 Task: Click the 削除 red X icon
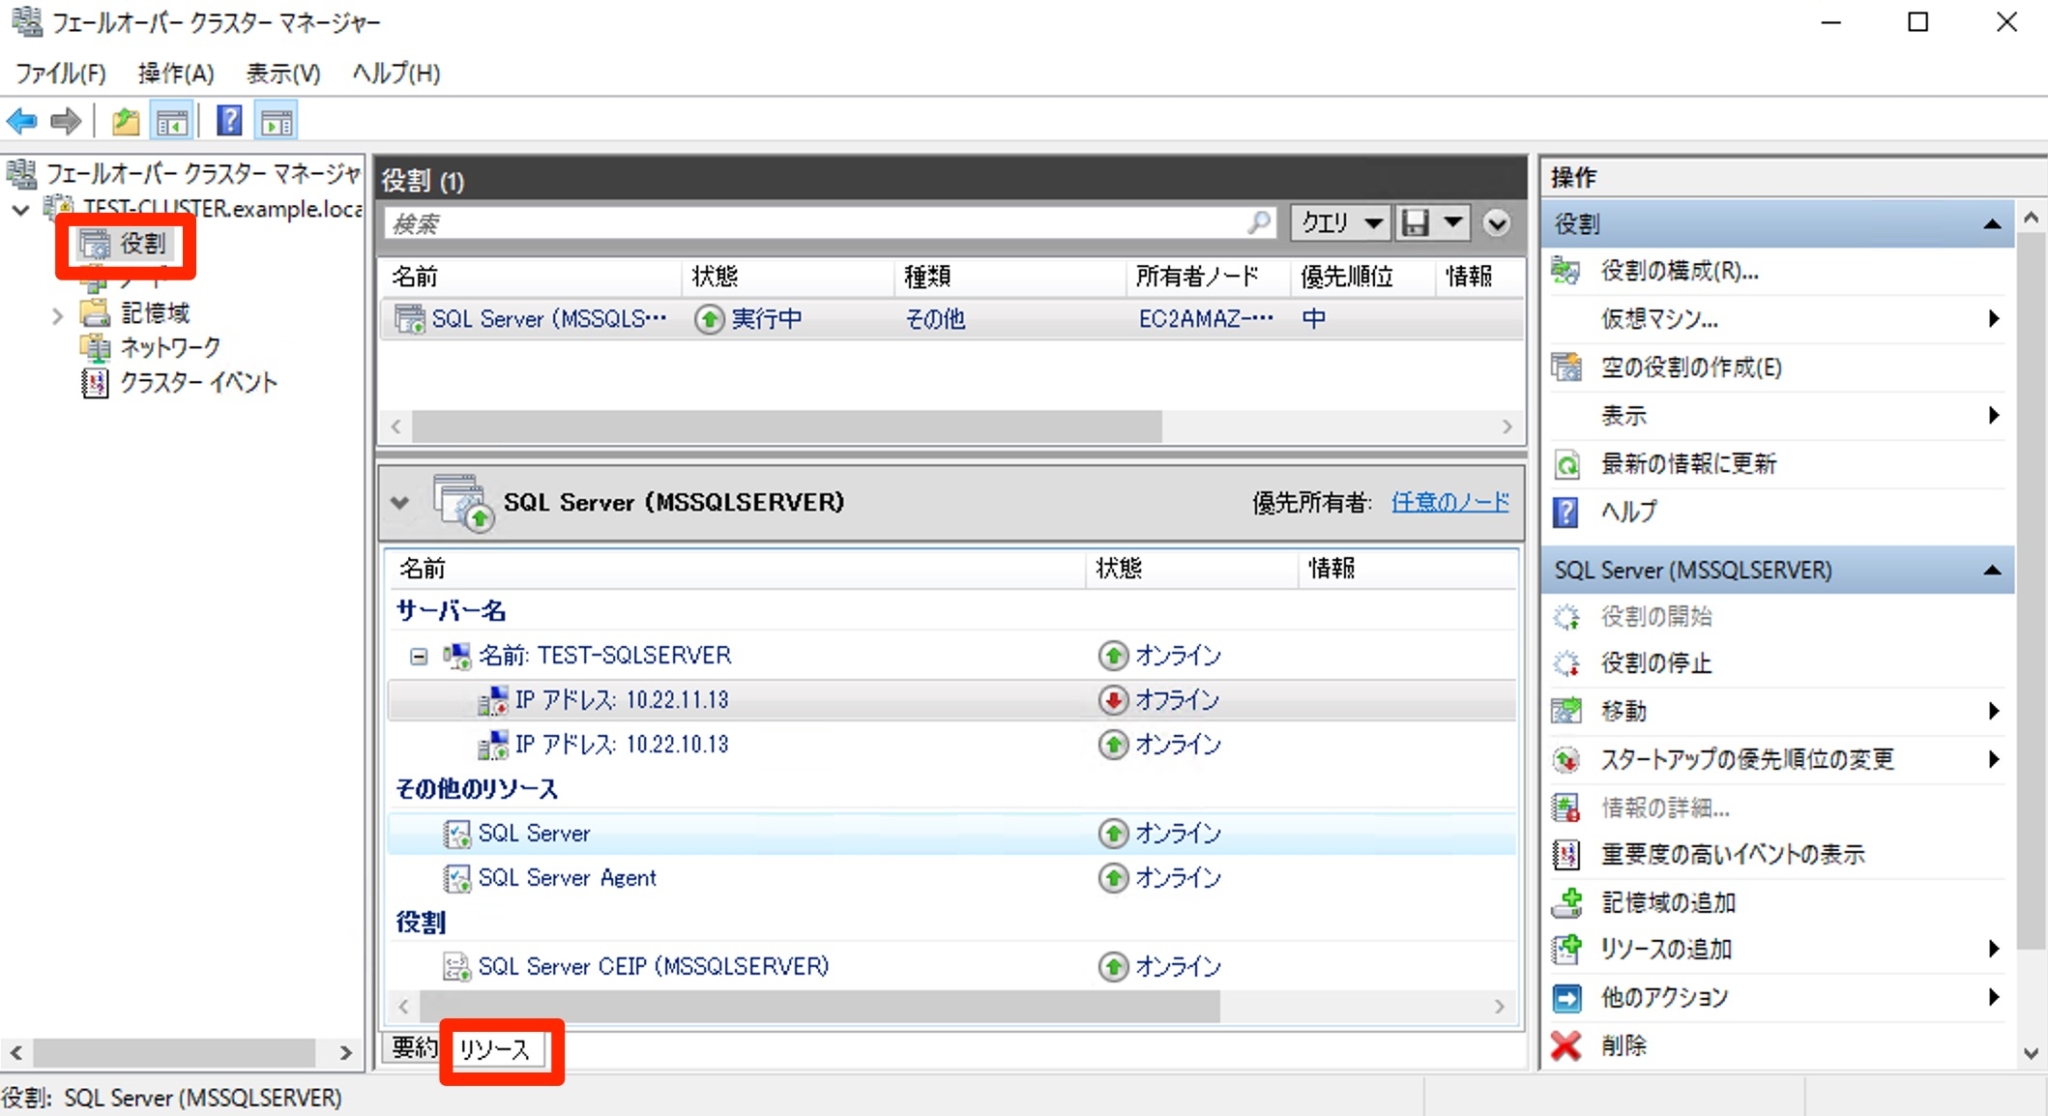tap(1565, 1045)
